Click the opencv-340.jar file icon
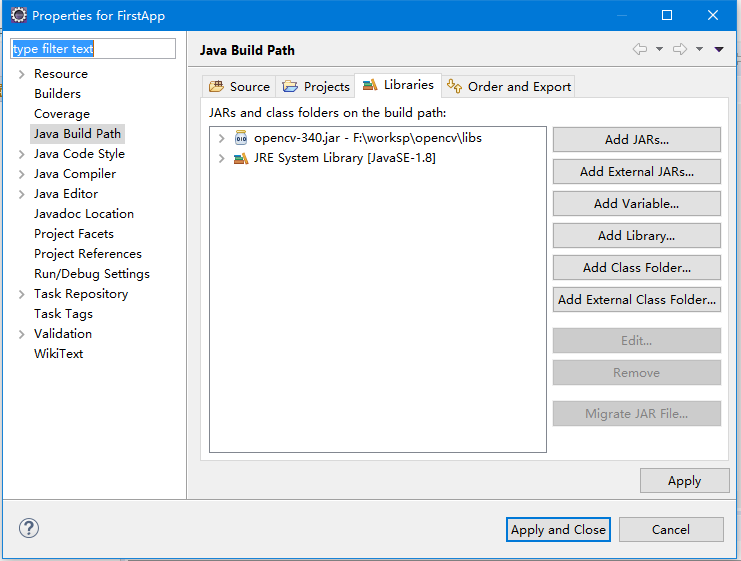741x561 pixels. tap(241, 138)
